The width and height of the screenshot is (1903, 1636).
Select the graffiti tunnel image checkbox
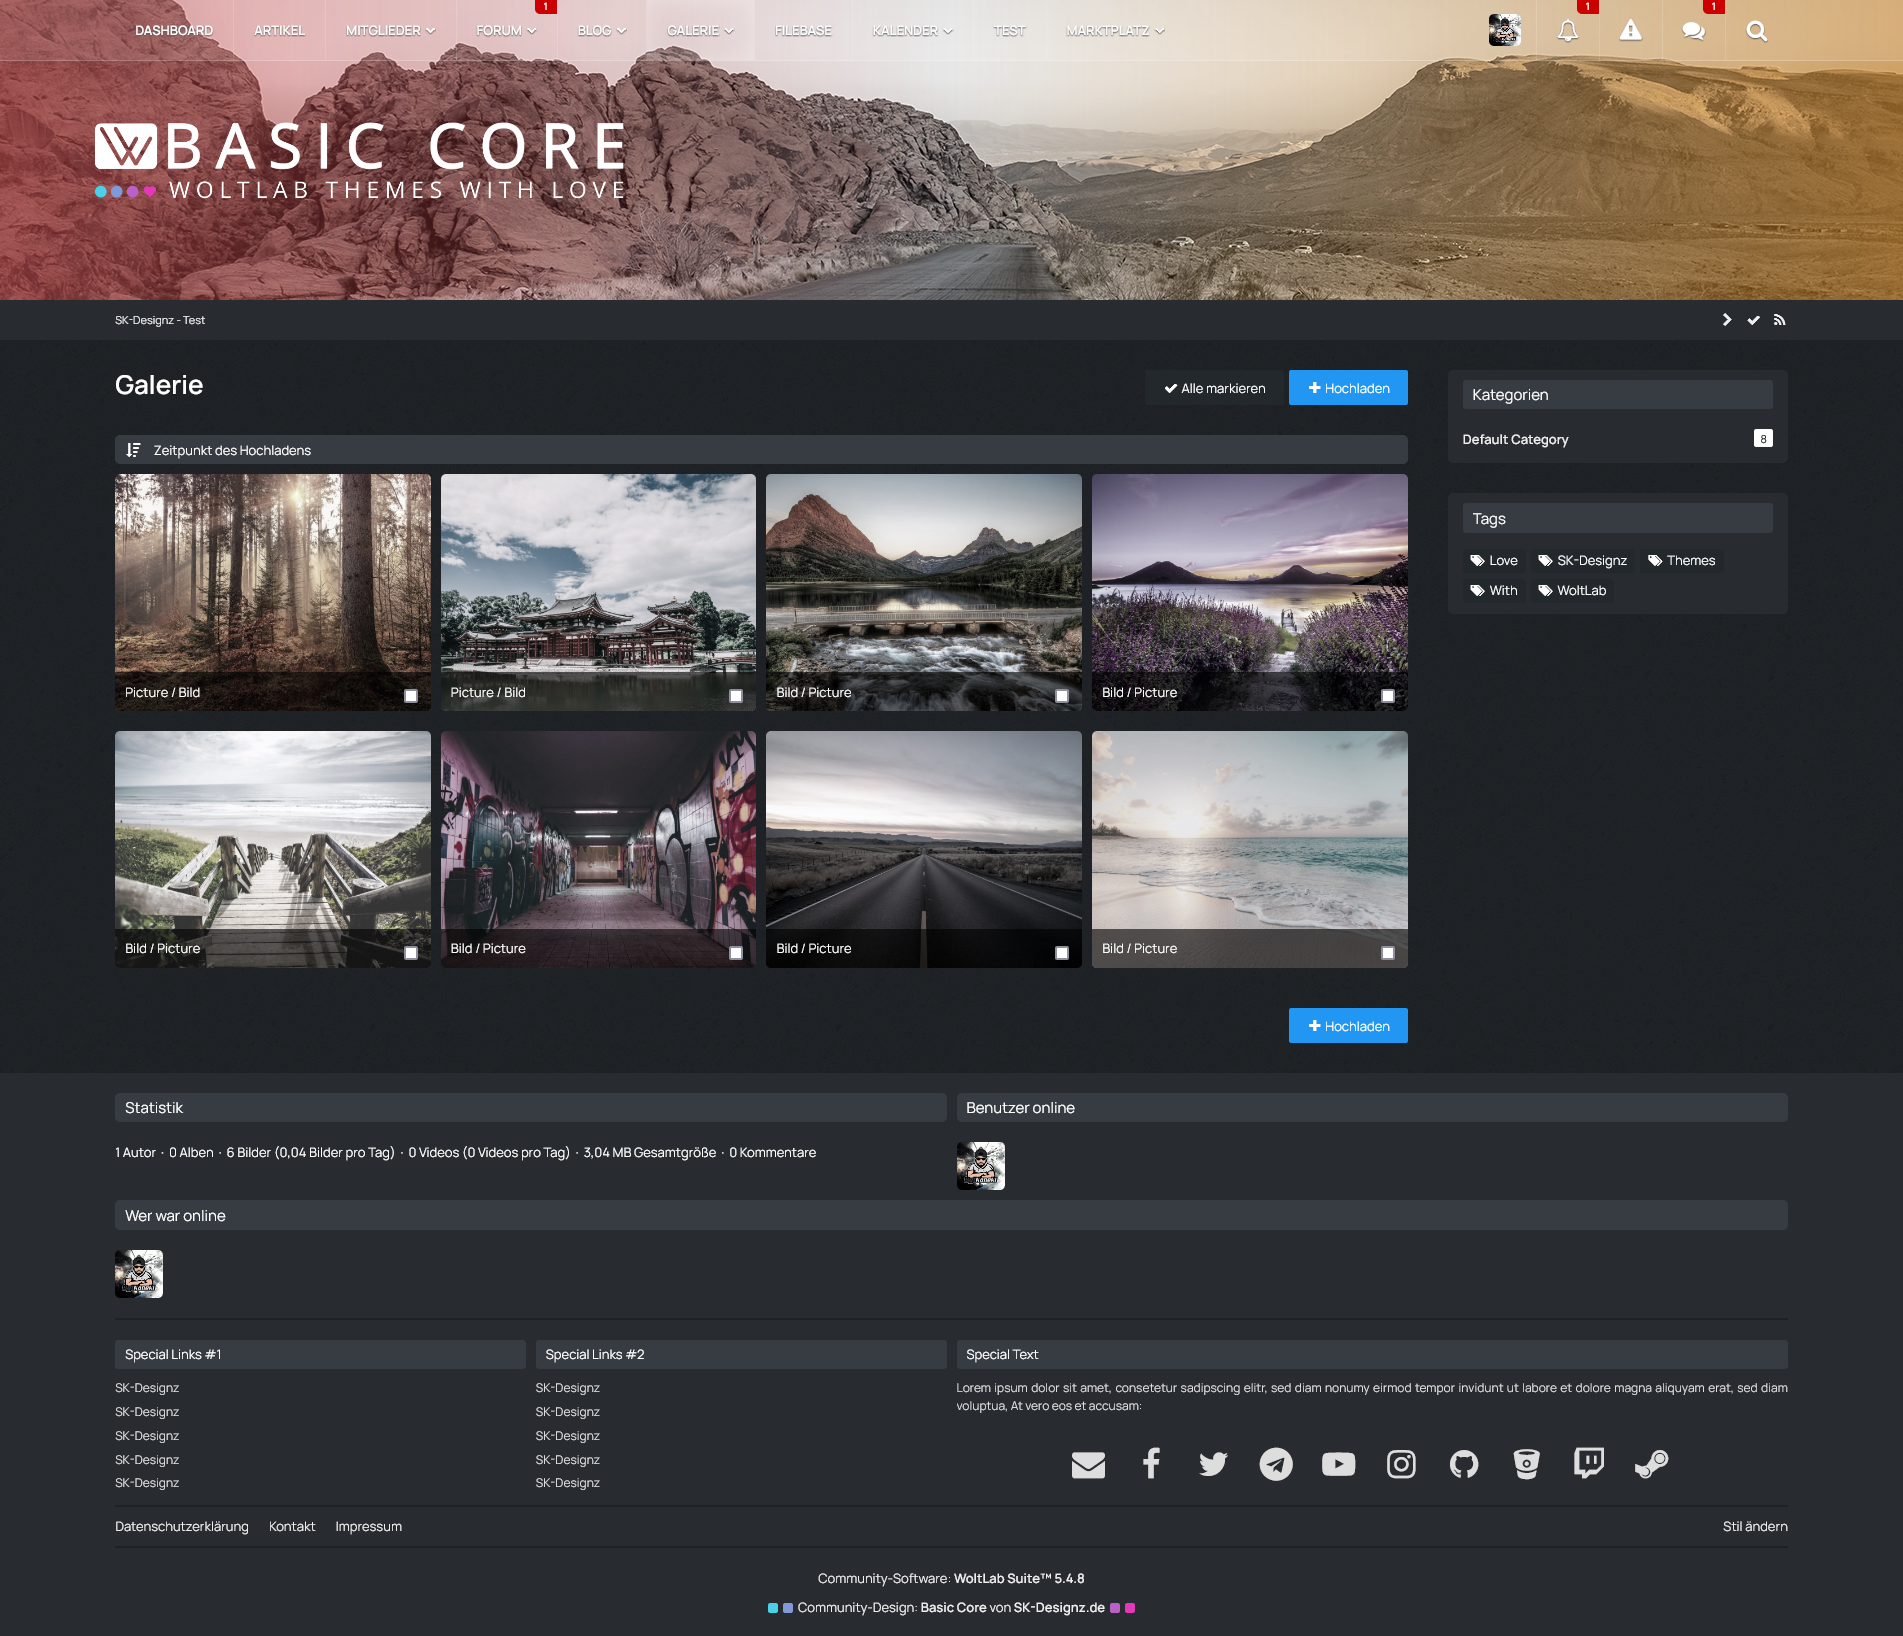pos(736,953)
